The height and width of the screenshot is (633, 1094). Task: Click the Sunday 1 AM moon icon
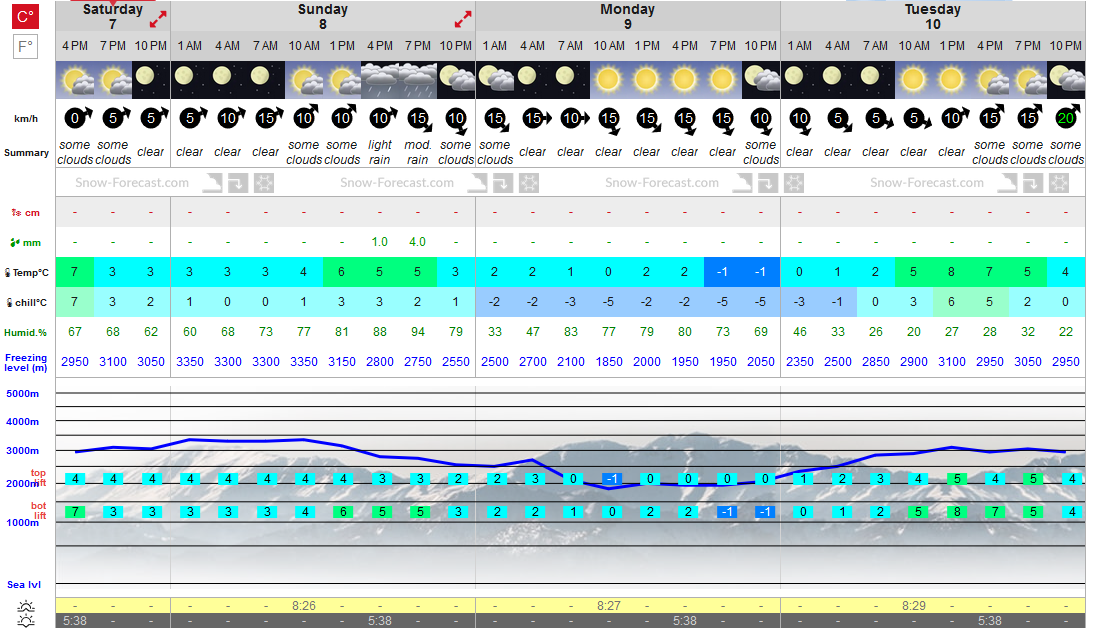pyautogui.click(x=190, y=80)
